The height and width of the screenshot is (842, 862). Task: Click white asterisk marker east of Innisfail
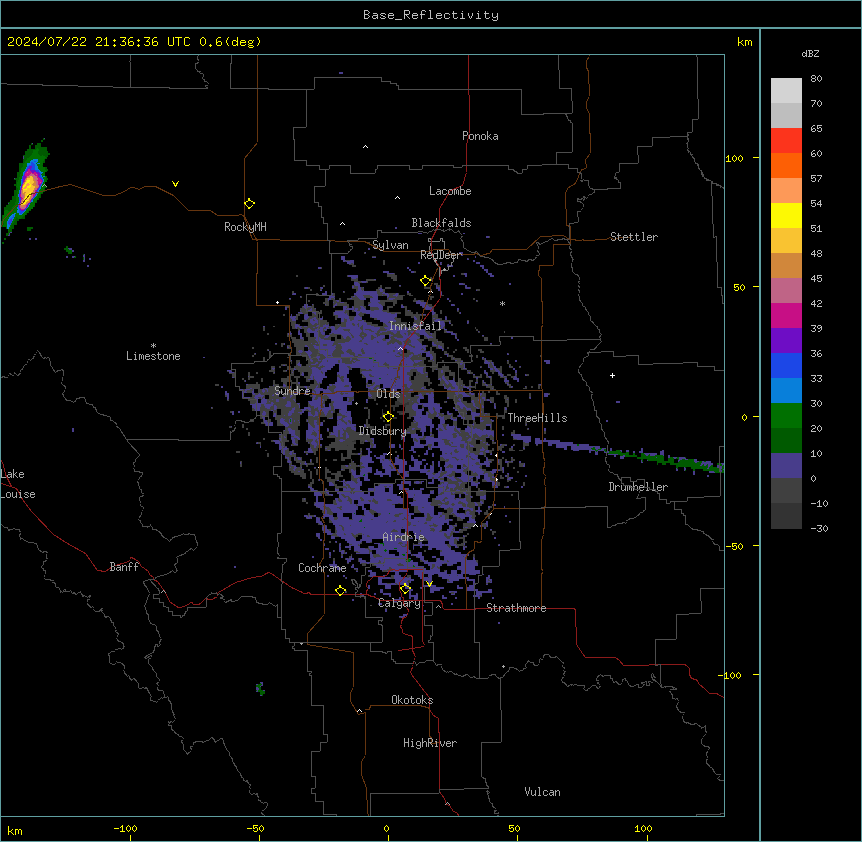[502, 303]
